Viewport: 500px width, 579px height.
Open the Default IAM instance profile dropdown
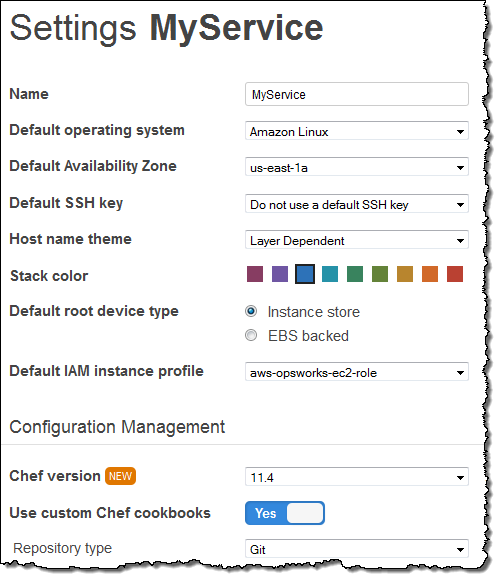[x=356, y=372]
